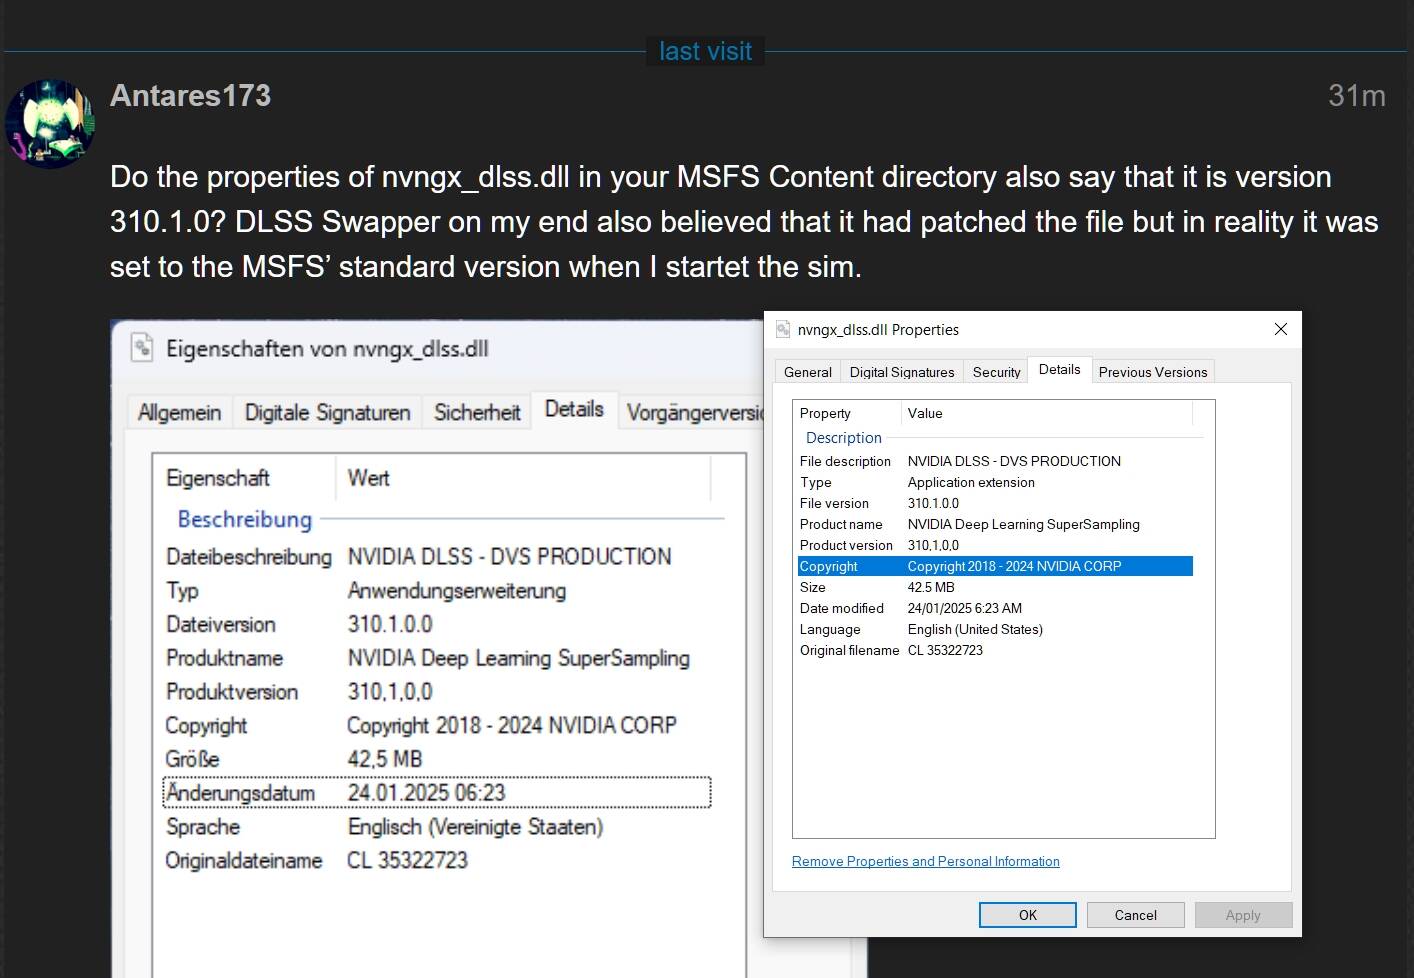Open the German properties screenshot thumbnail

pyautogui.click(x=438, y=649)
